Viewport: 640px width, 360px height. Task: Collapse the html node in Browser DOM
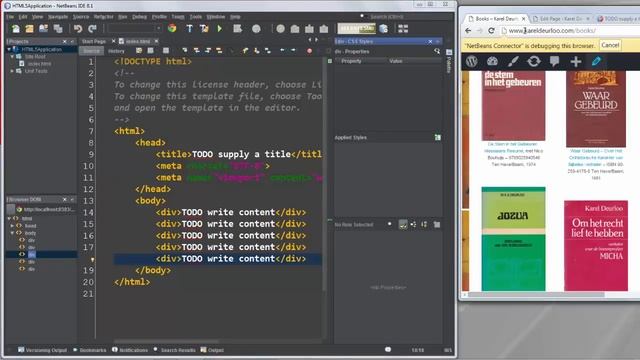pos(9,218)
